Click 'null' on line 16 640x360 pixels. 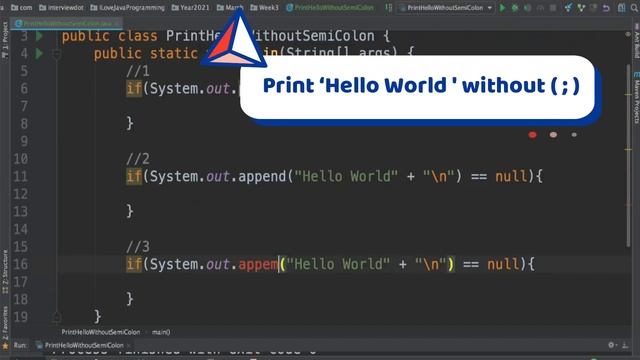click(x=503, y=264)
